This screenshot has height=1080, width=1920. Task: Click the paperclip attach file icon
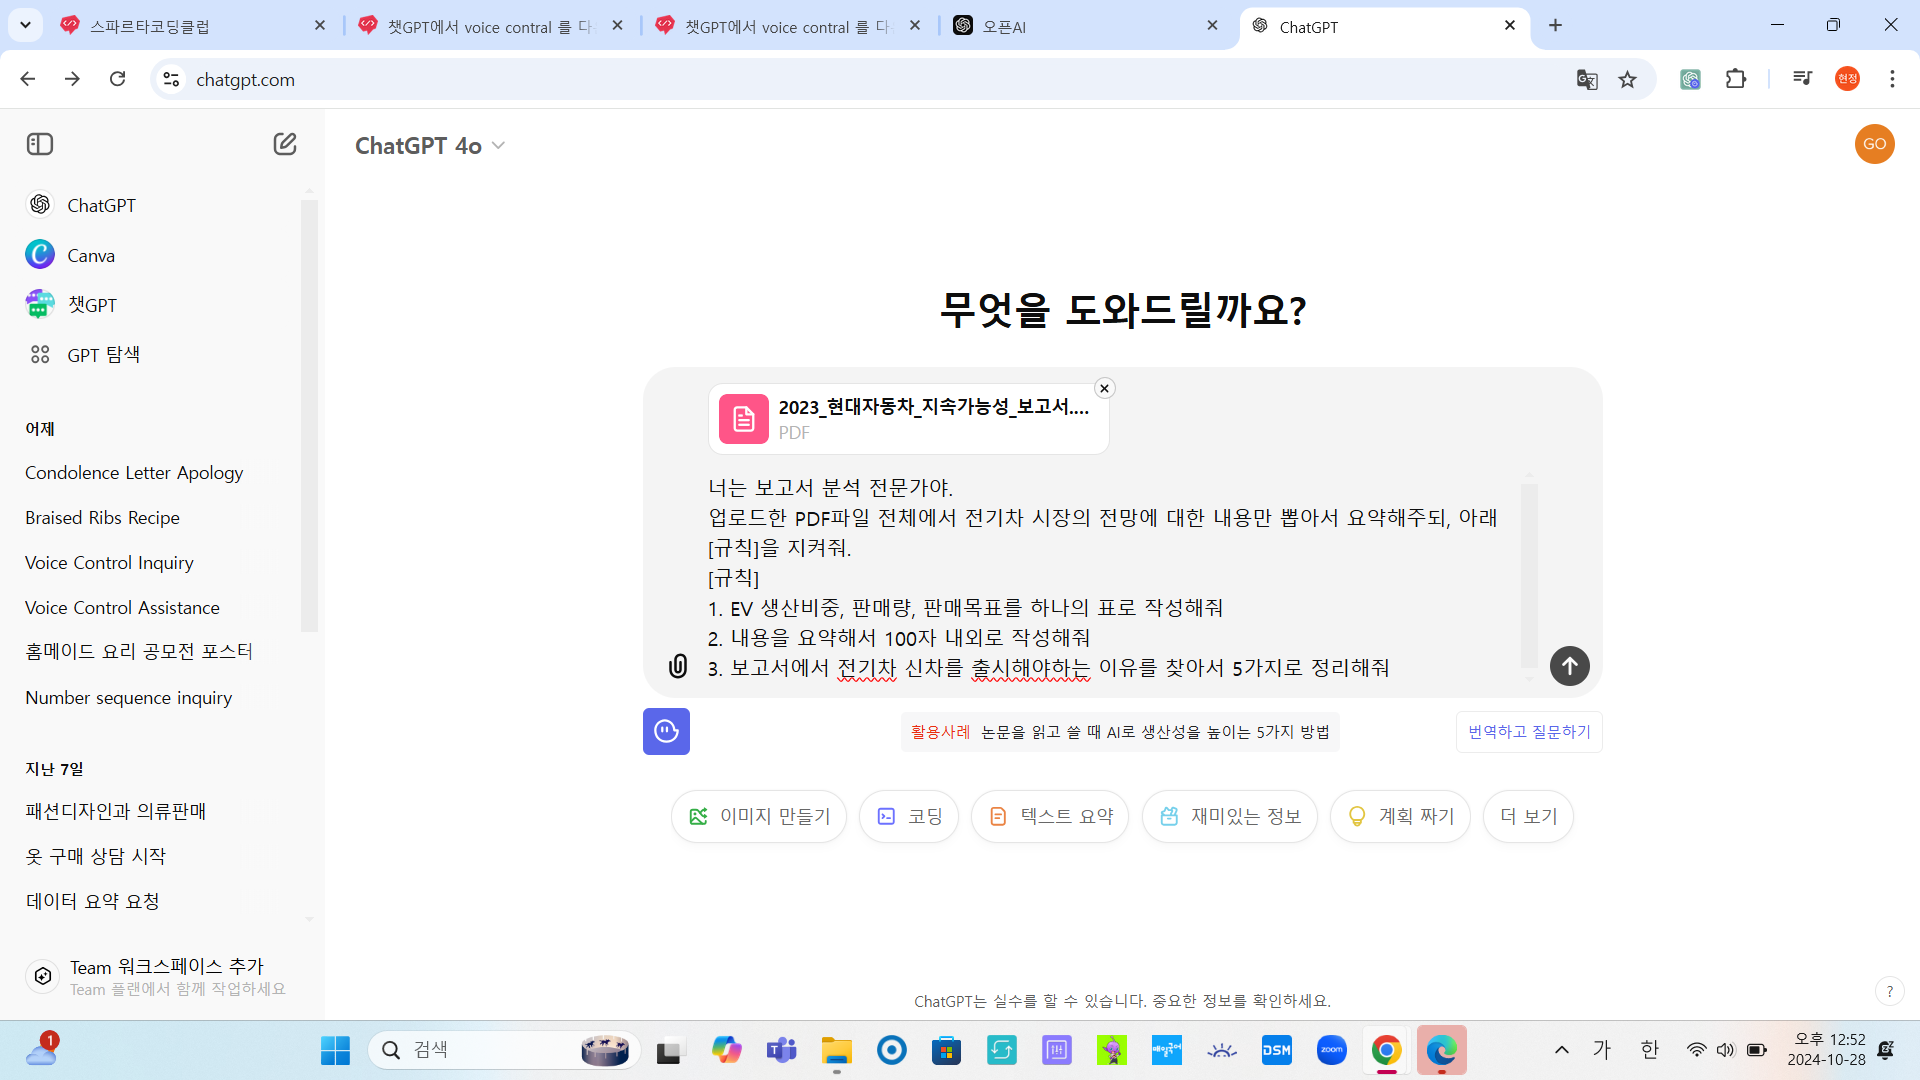coord(678,666)
